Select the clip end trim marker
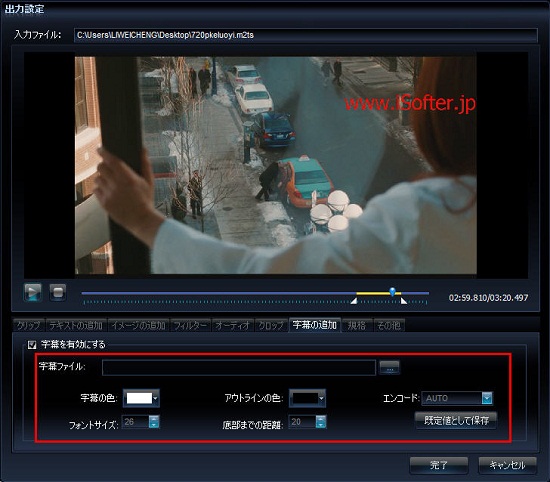The height and width of the screenshot is (482, 550). coord(404,301)
